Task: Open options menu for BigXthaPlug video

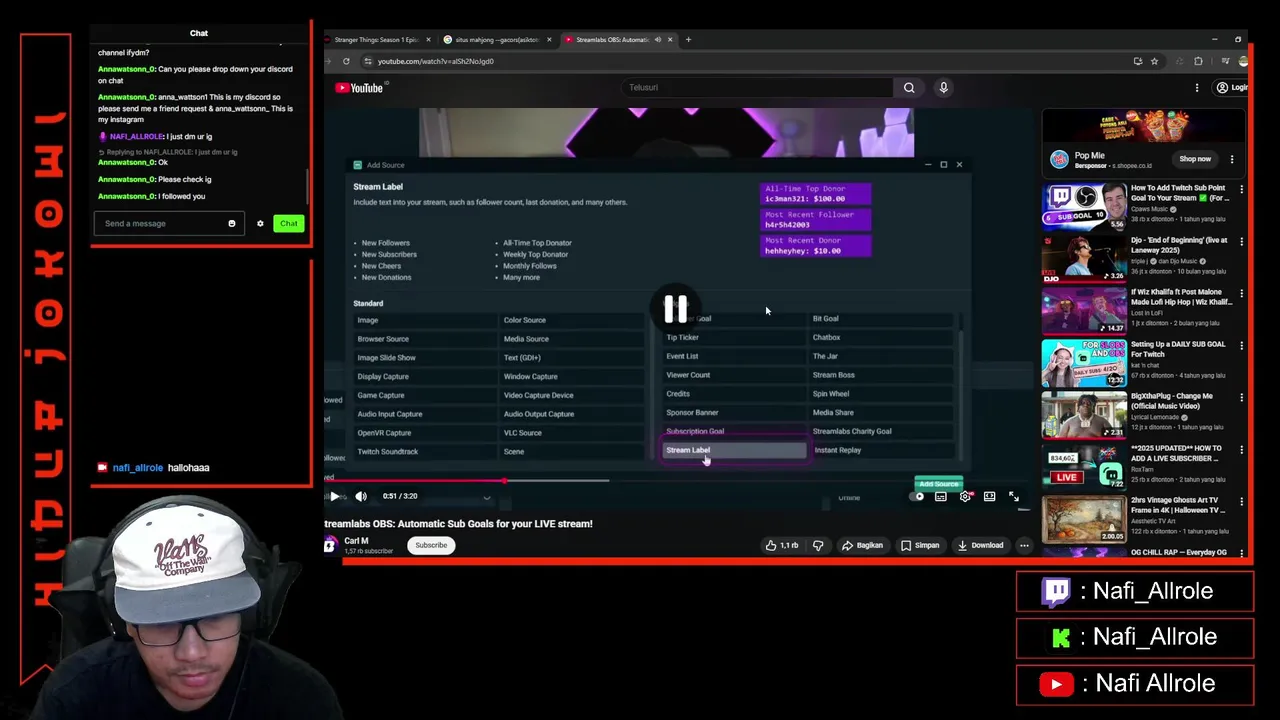Action: (1242, 397)
